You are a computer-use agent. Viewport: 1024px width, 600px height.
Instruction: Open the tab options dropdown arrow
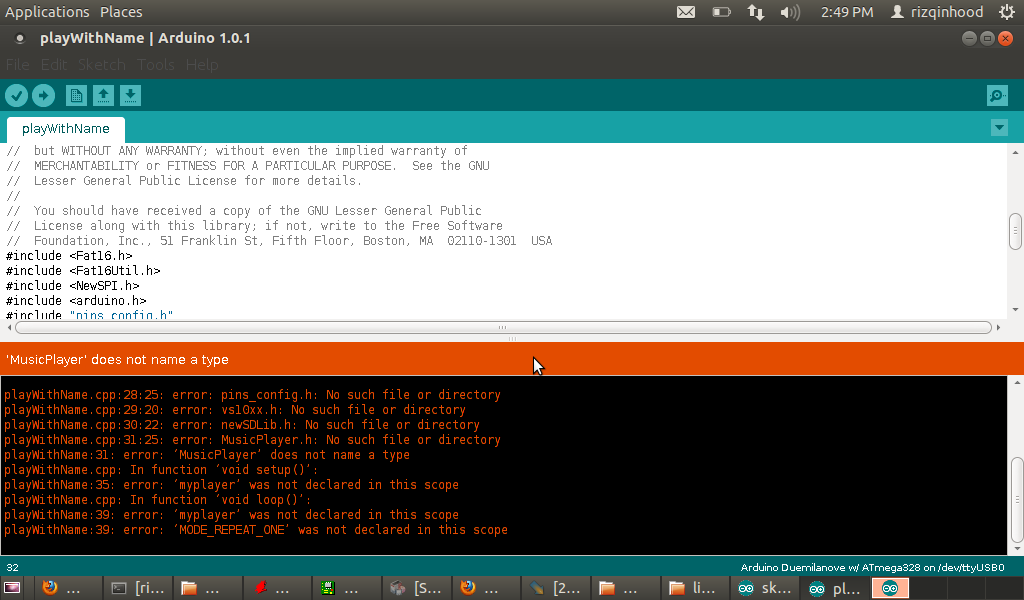tap(999, 127)
